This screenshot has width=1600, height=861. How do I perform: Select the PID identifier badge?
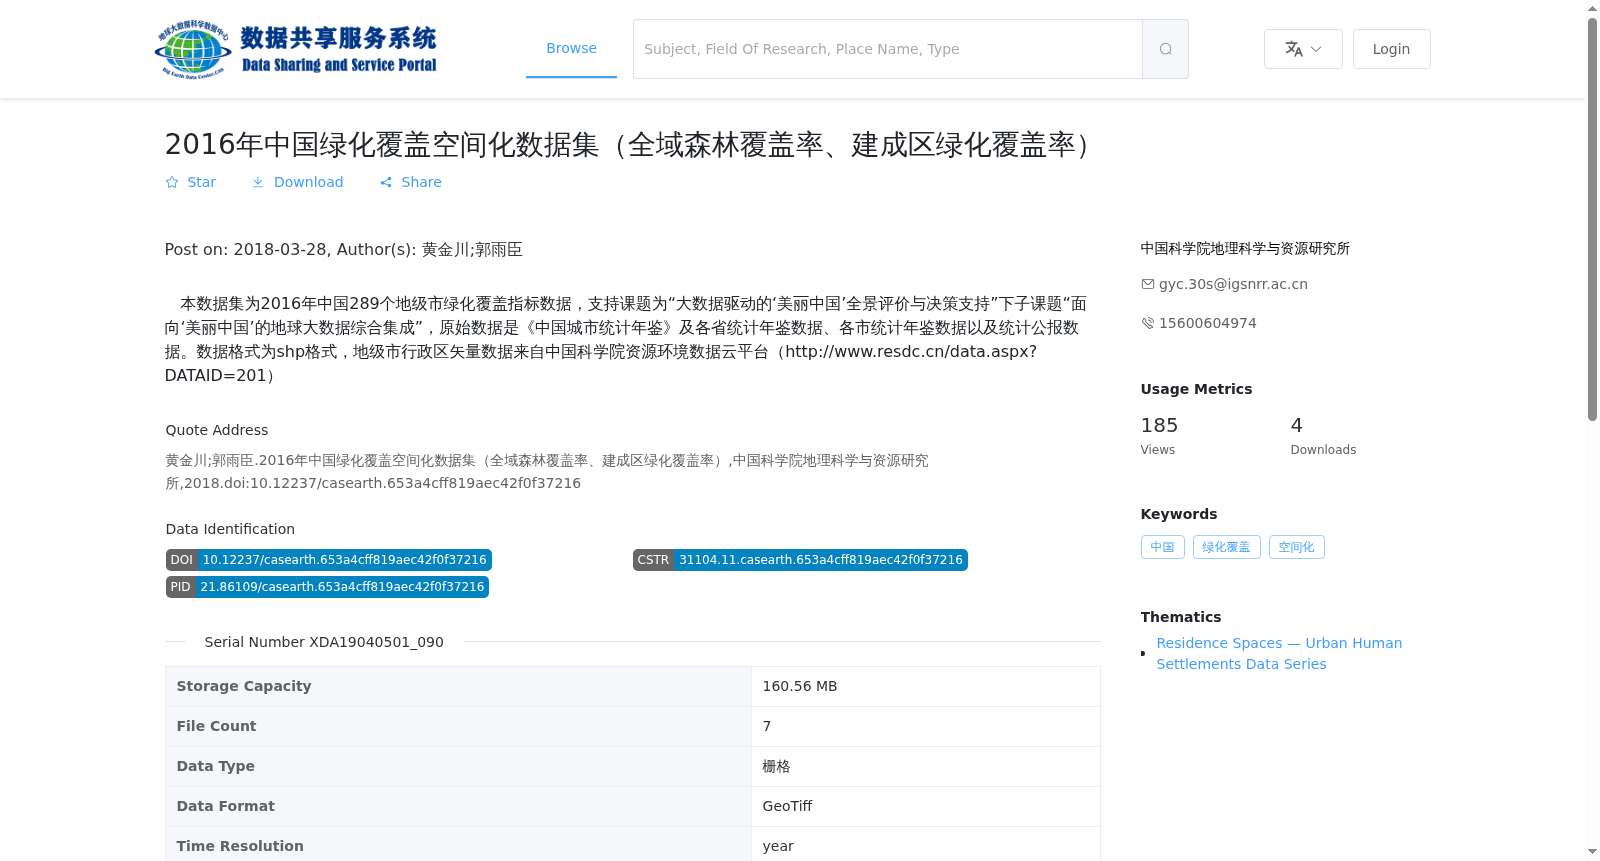pyautogui.click(x=327, y=587)
